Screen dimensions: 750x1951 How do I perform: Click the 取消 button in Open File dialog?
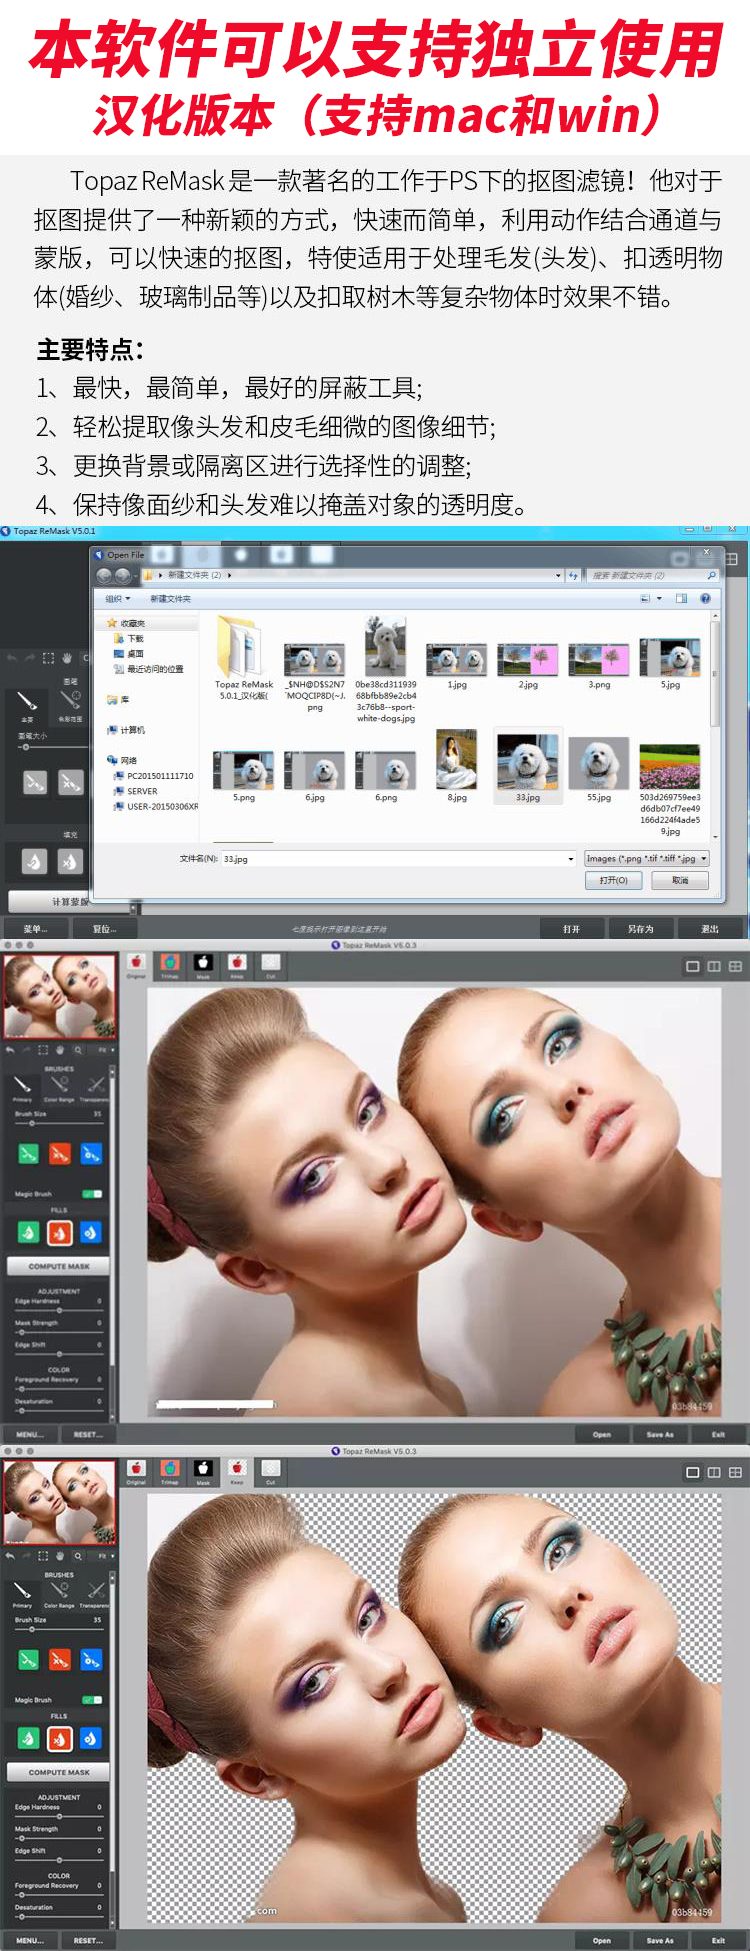pos(680,880)
